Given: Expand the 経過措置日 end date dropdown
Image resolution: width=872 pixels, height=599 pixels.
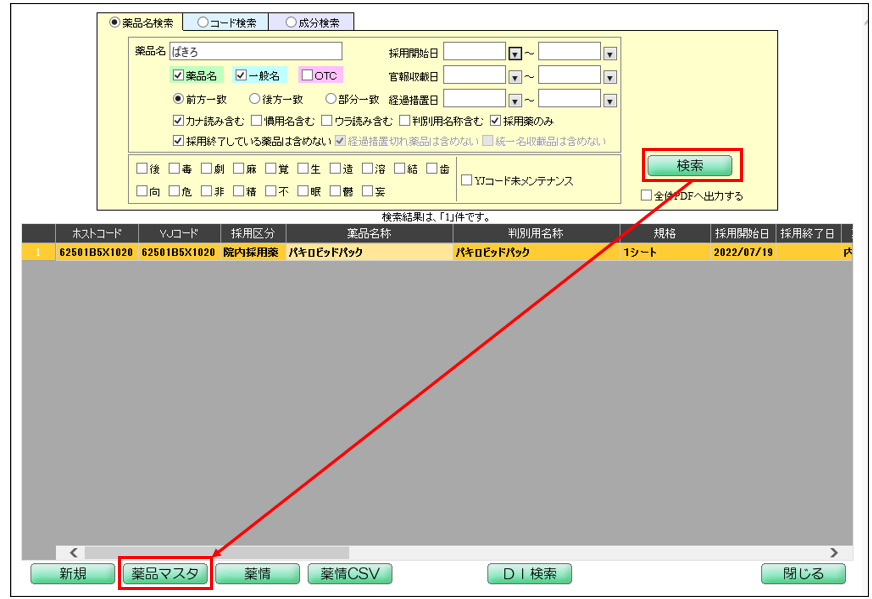Looking at the screenshot, I should (x=610, y=99).
